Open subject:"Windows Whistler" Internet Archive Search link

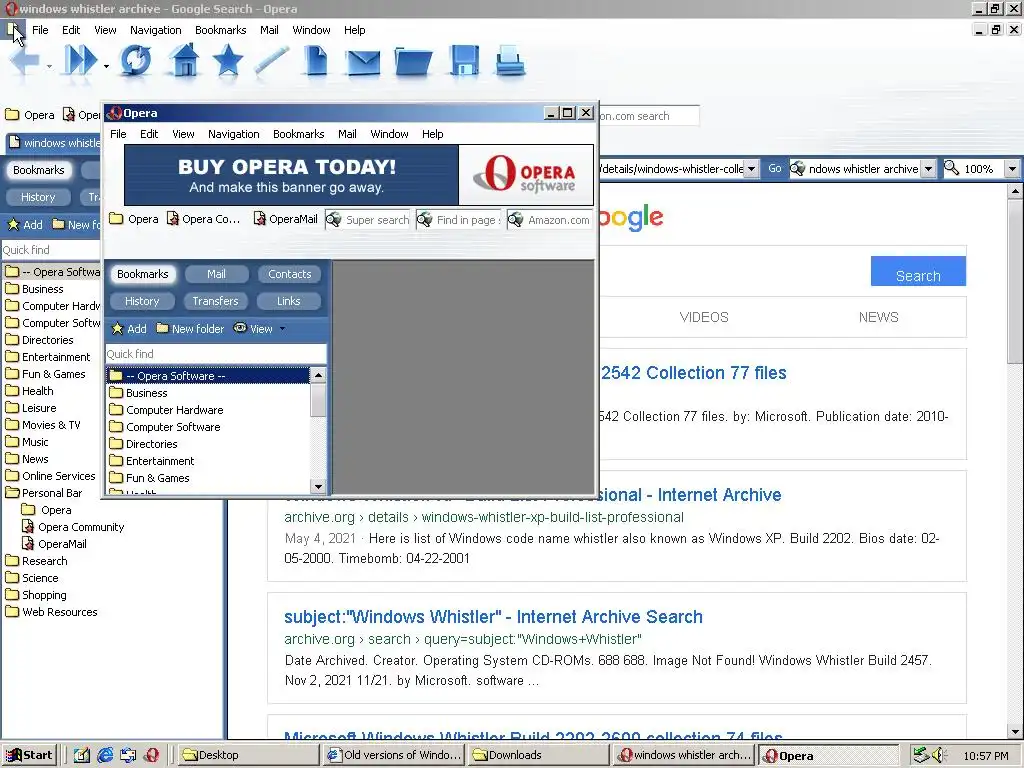pyautogui.click(x=493, y=616)
